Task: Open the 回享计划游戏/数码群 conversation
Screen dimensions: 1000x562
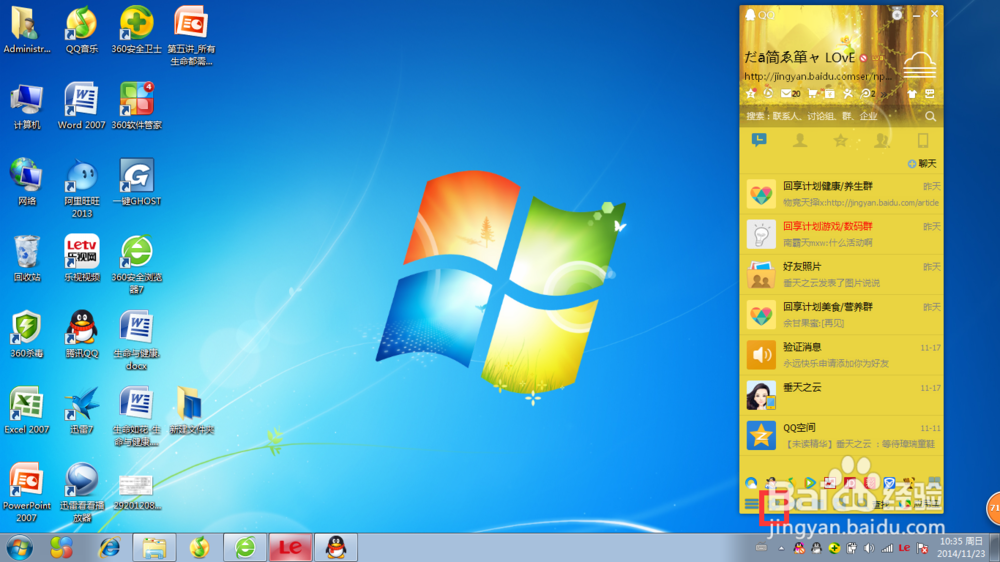Action: pos(841,234)
